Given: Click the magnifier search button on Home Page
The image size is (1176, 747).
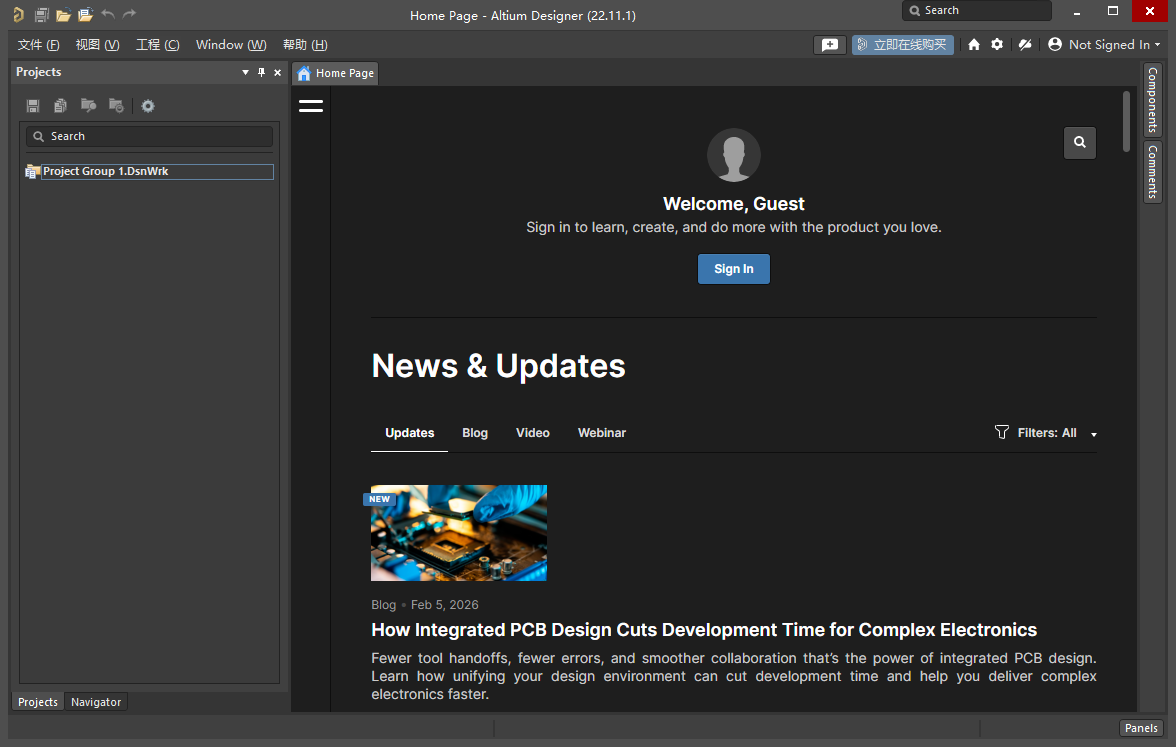Looking at the screenshot, I should [1080, 143].
